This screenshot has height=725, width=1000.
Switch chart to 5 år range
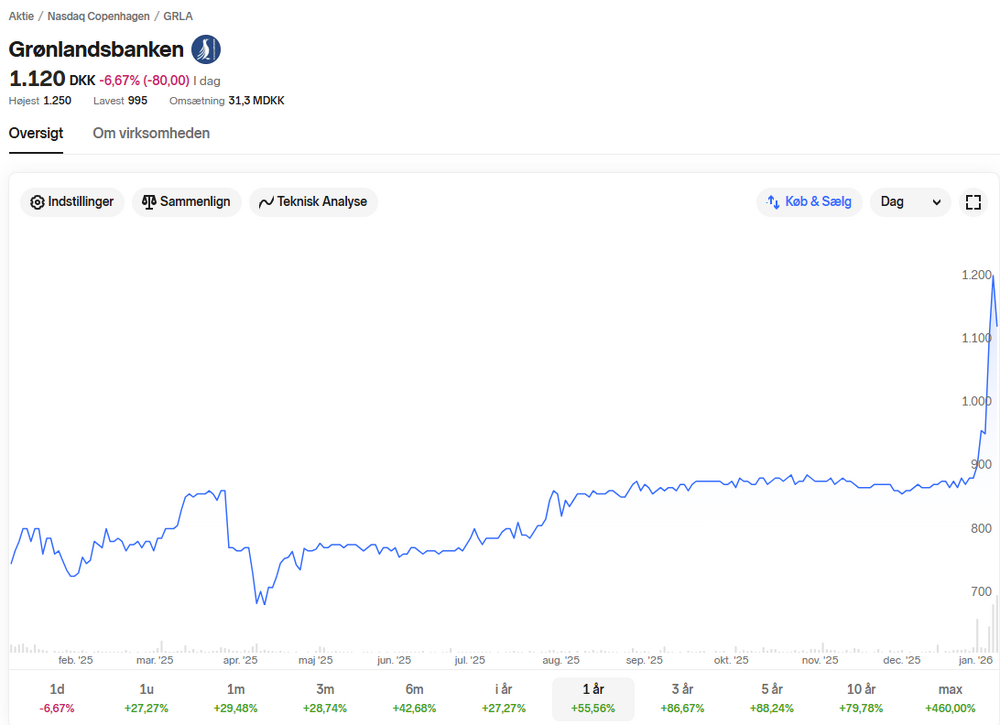tap(772, 698)
